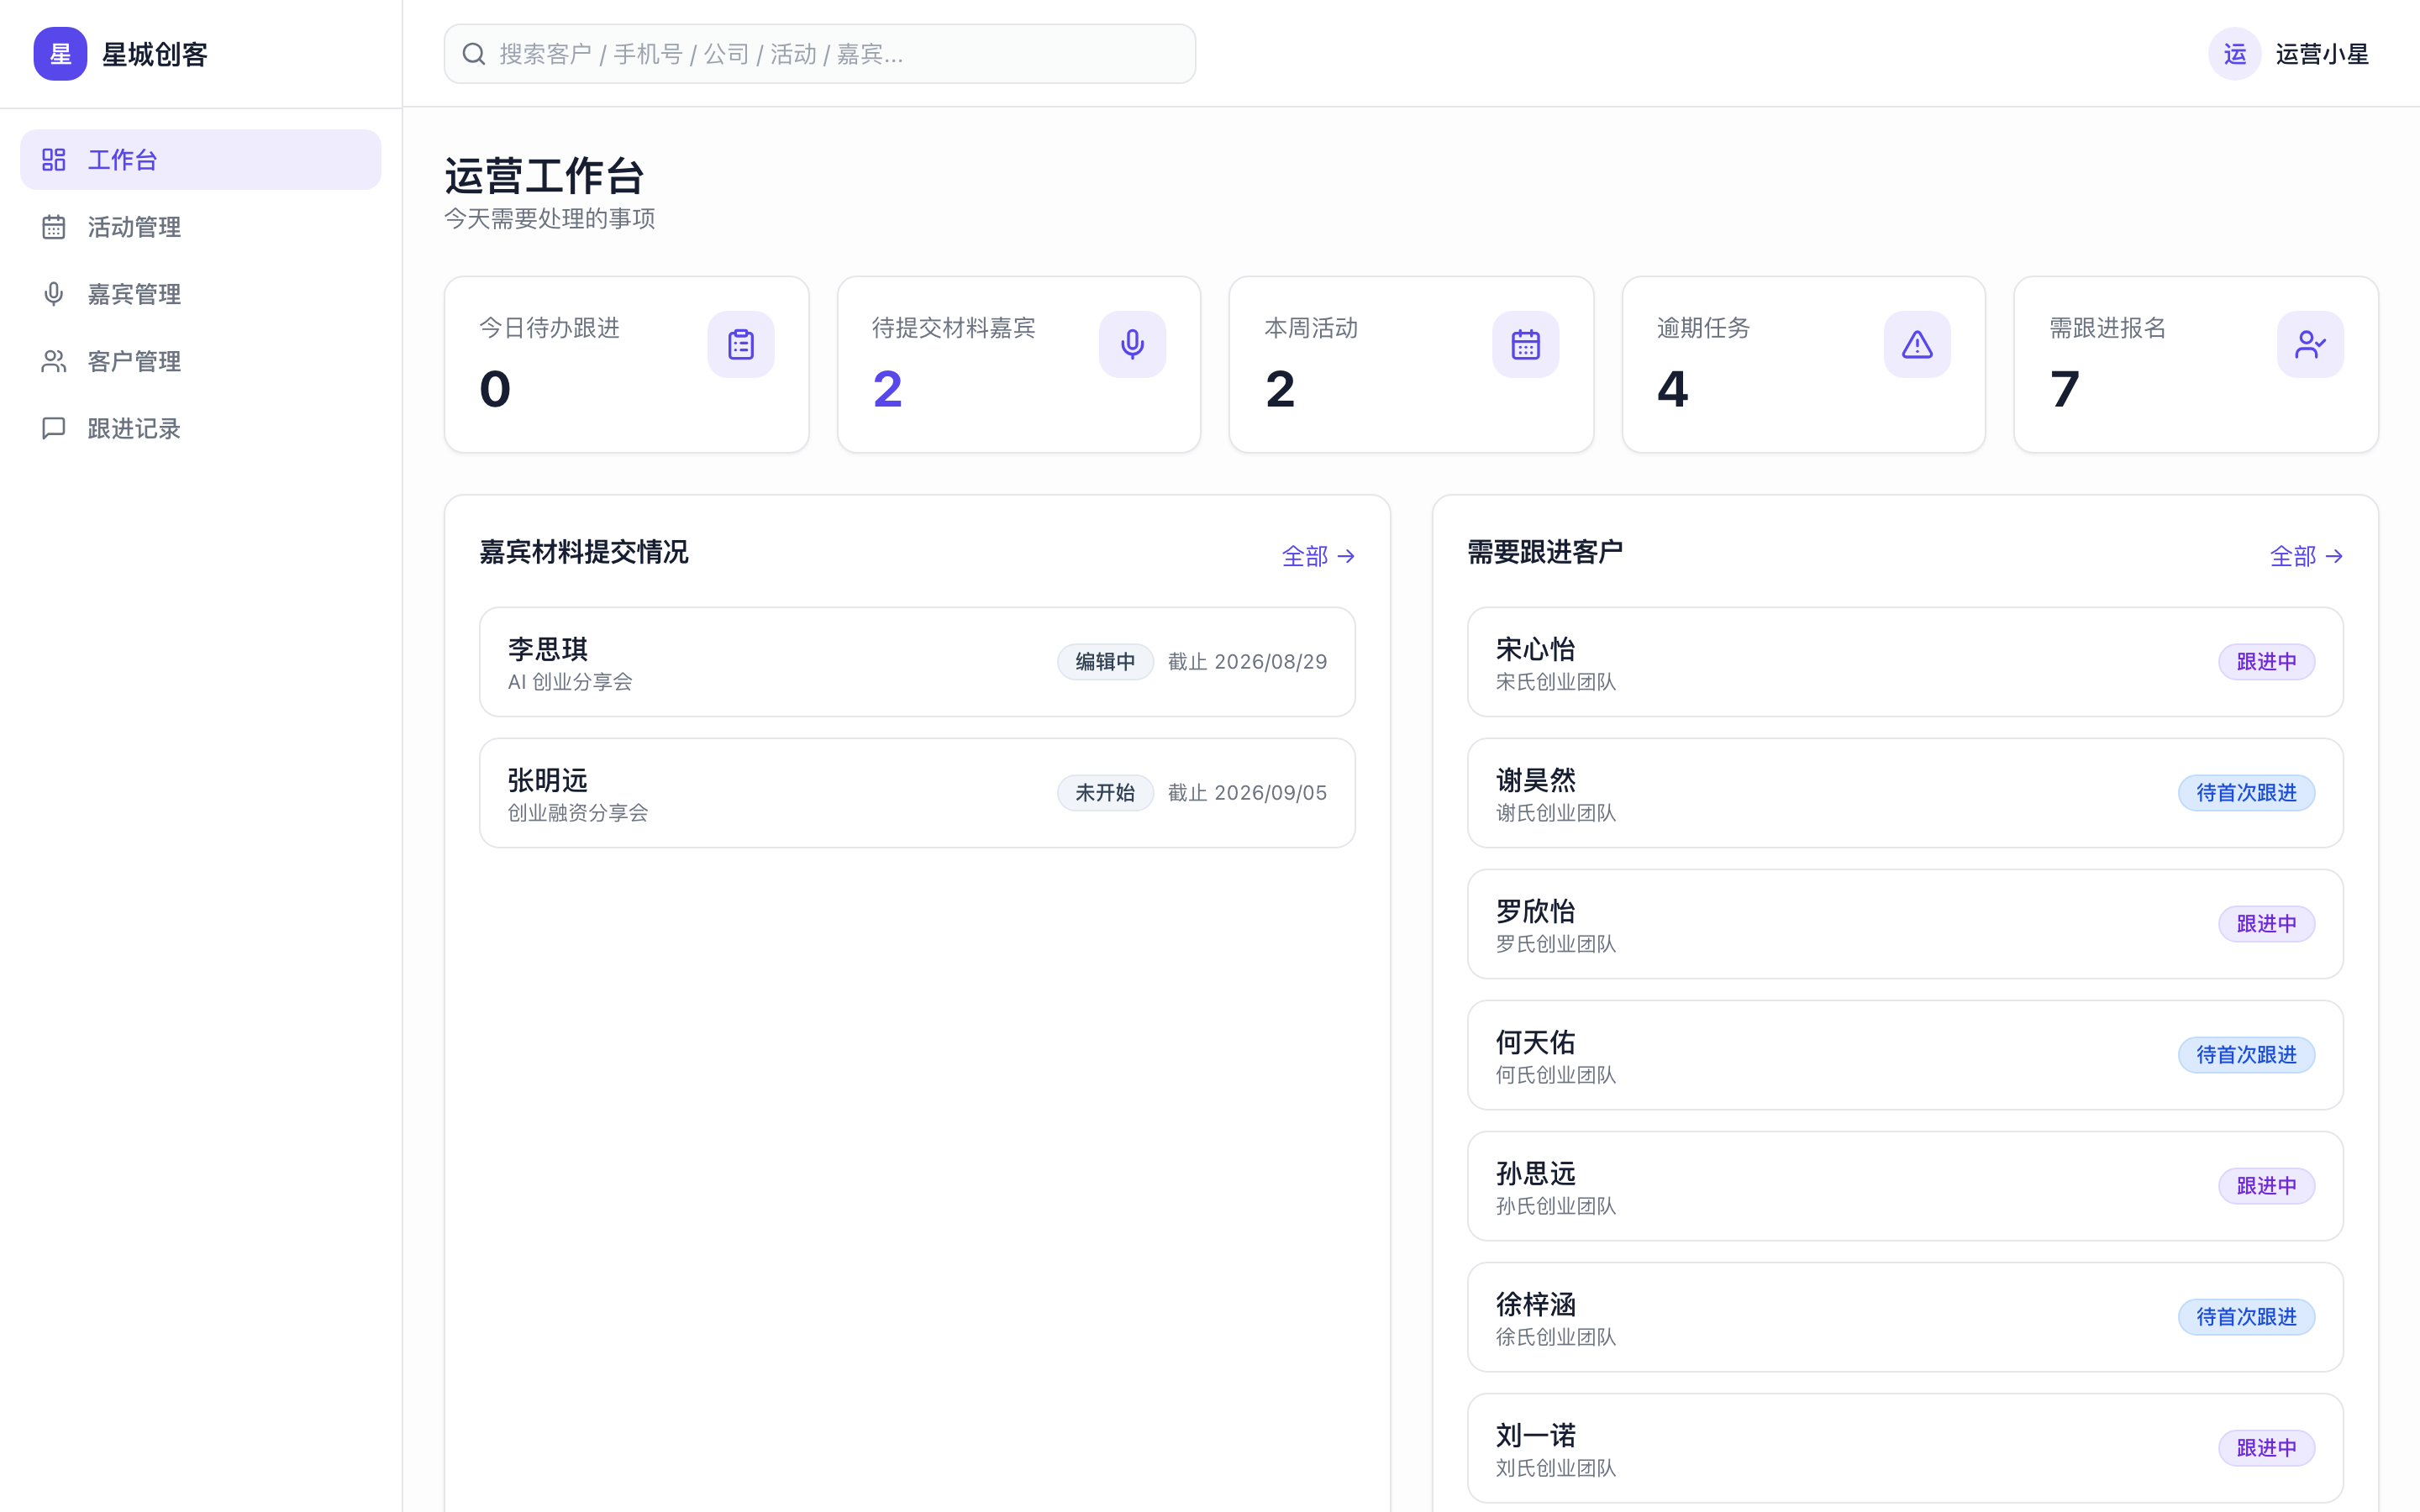View all in 嘉宾材料提交情况 panel
The height and width of the screenshot is (1512, 2420).
pos(1318,556)
